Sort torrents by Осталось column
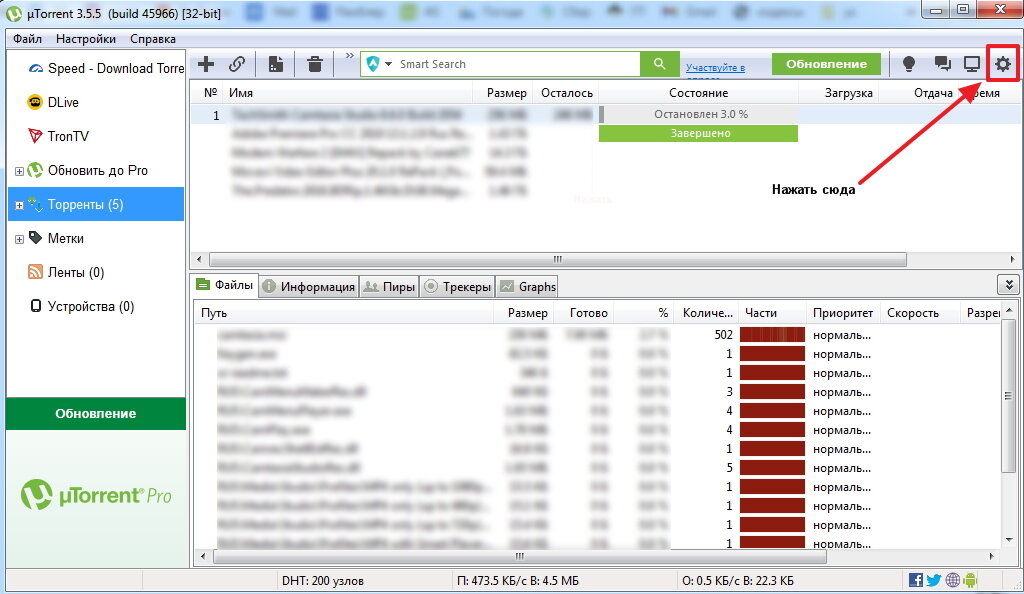This screenshot has height=594, width=1024. (566, 93)
